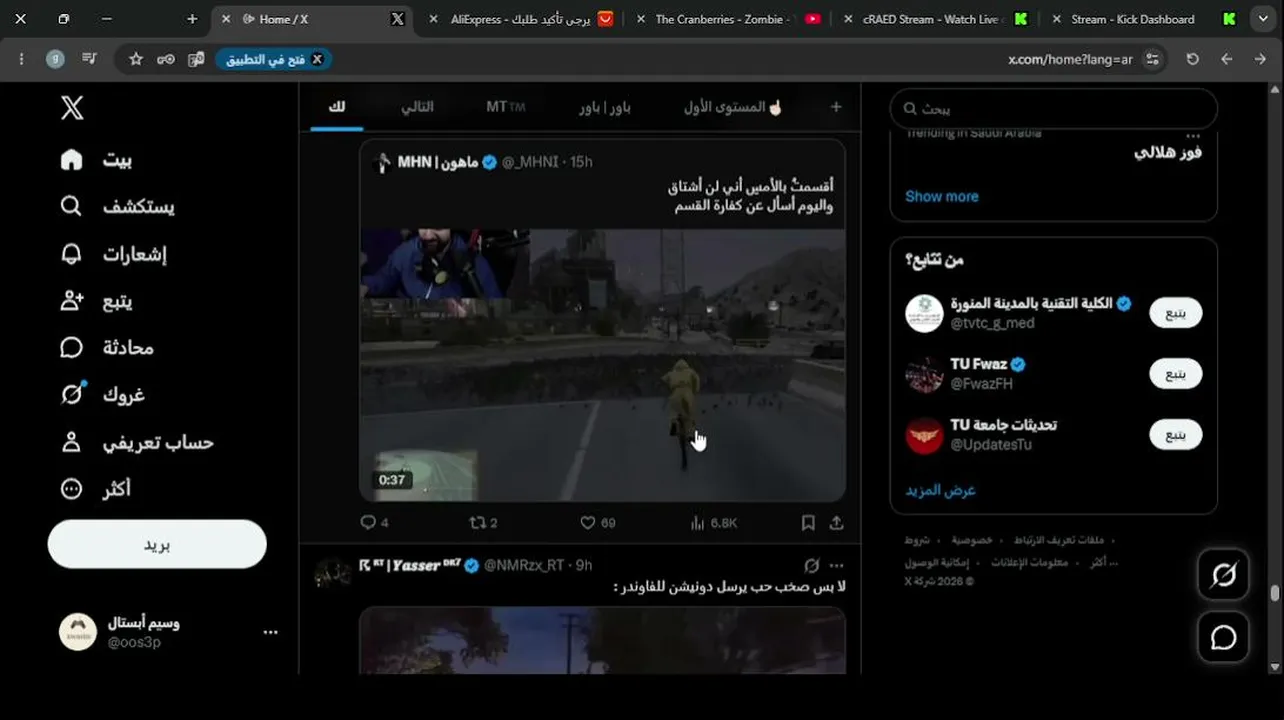Screen dimensions: 1284x720
Task: Open the site information icon beside the URL
Action: tap(1153, 59)
